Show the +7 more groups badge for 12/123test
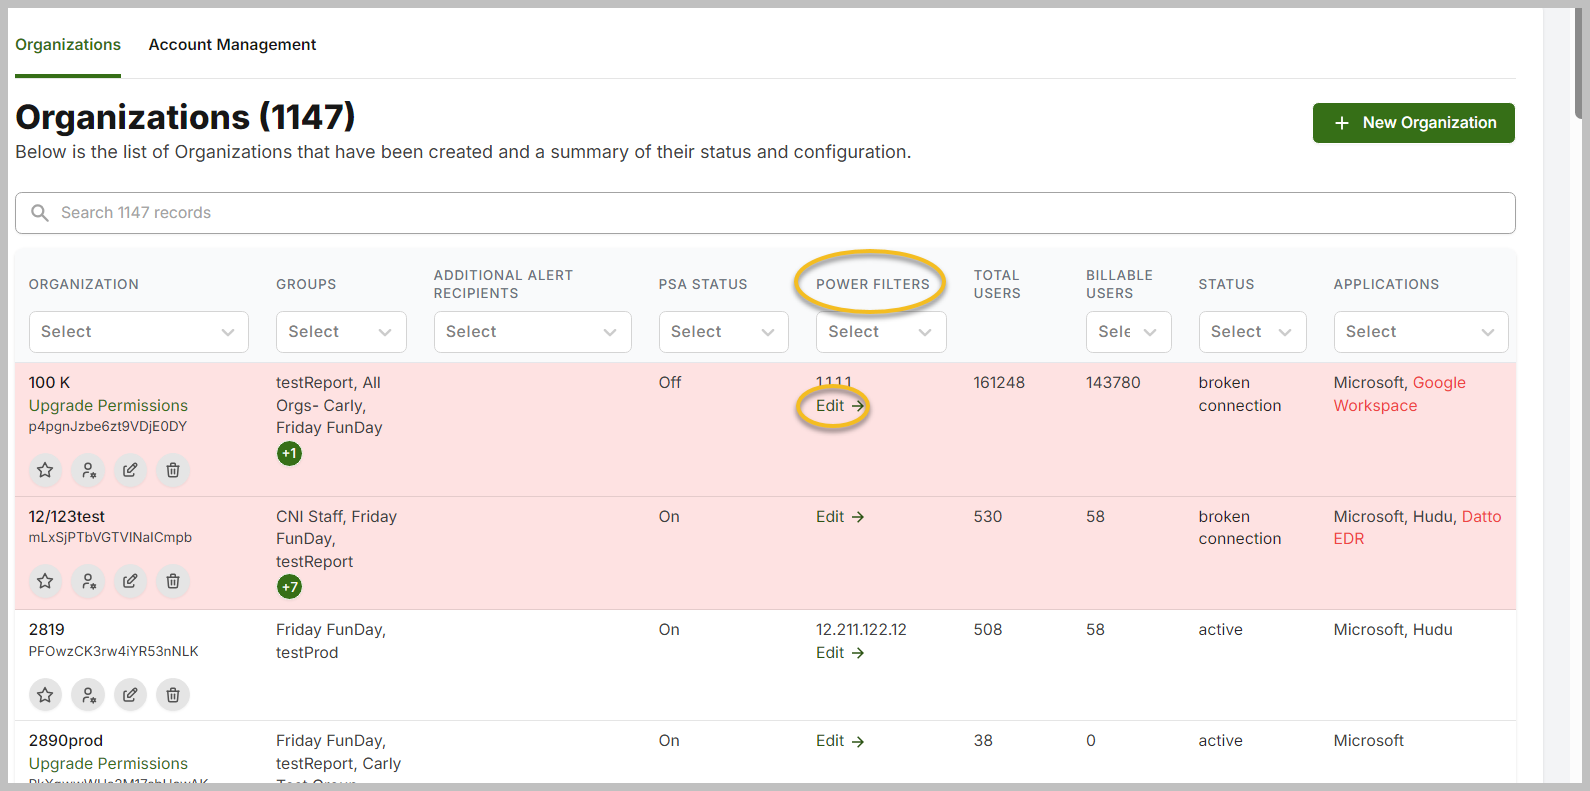The height and width of the screenshot is (791, 1590). coord(289,587)
